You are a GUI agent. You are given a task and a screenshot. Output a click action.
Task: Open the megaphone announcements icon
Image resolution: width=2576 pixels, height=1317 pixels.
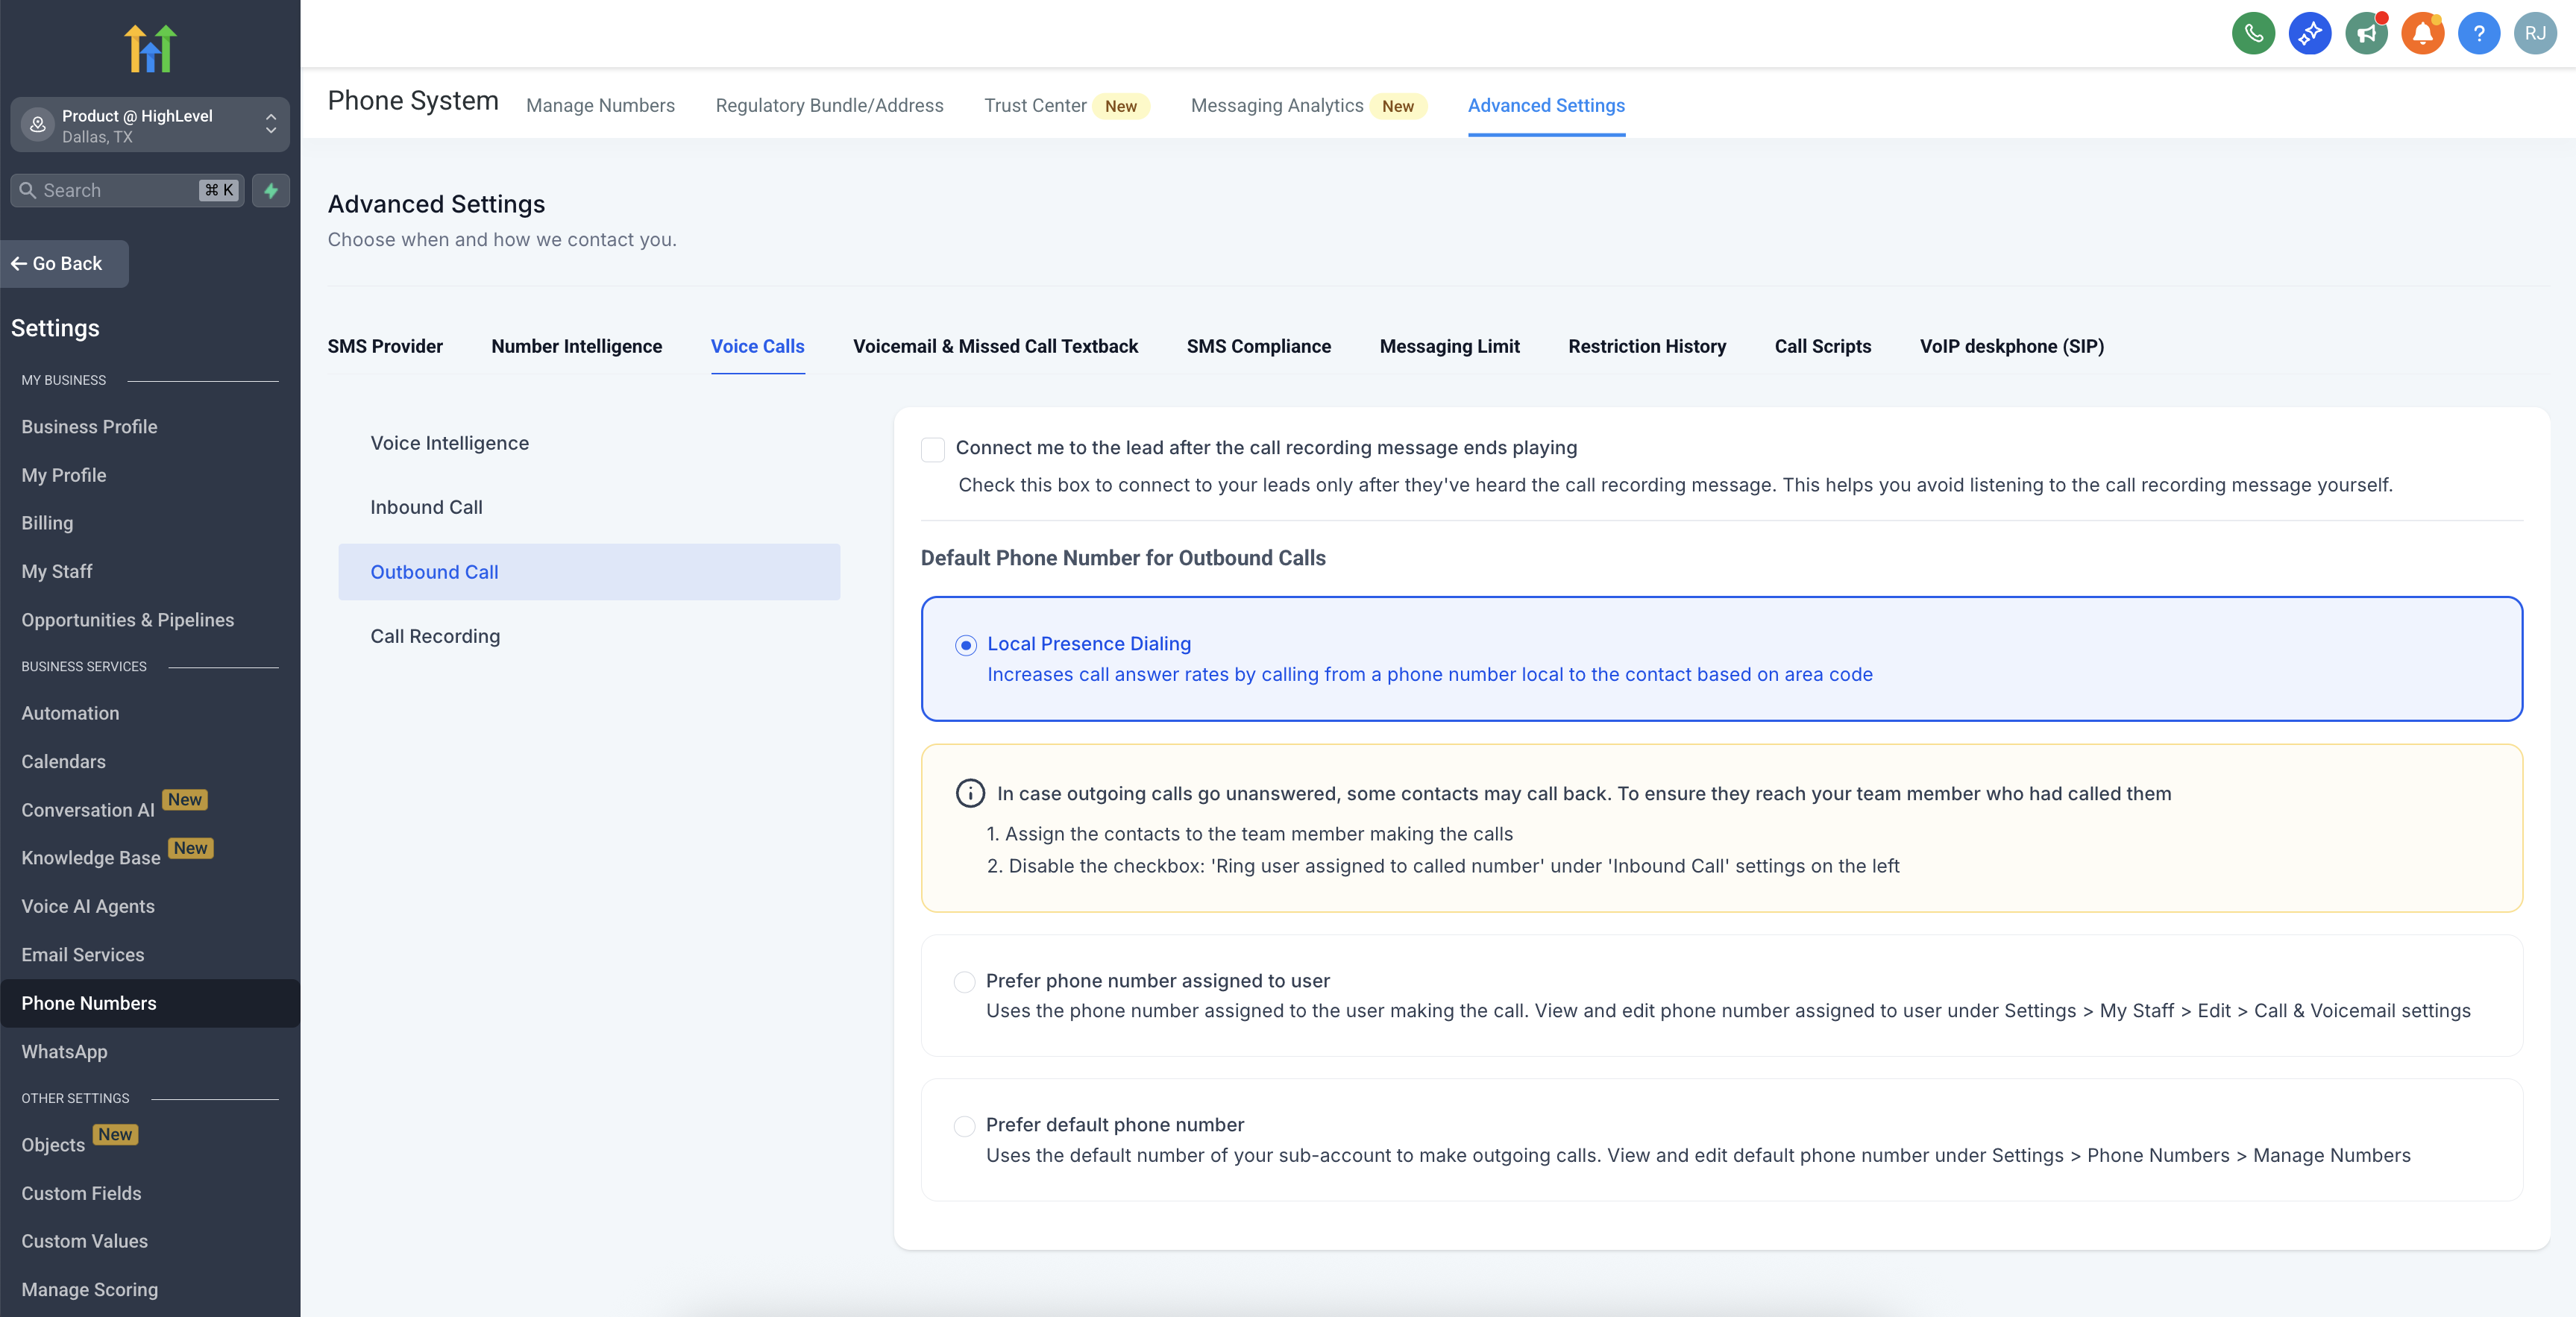(x=2366, y=34)
